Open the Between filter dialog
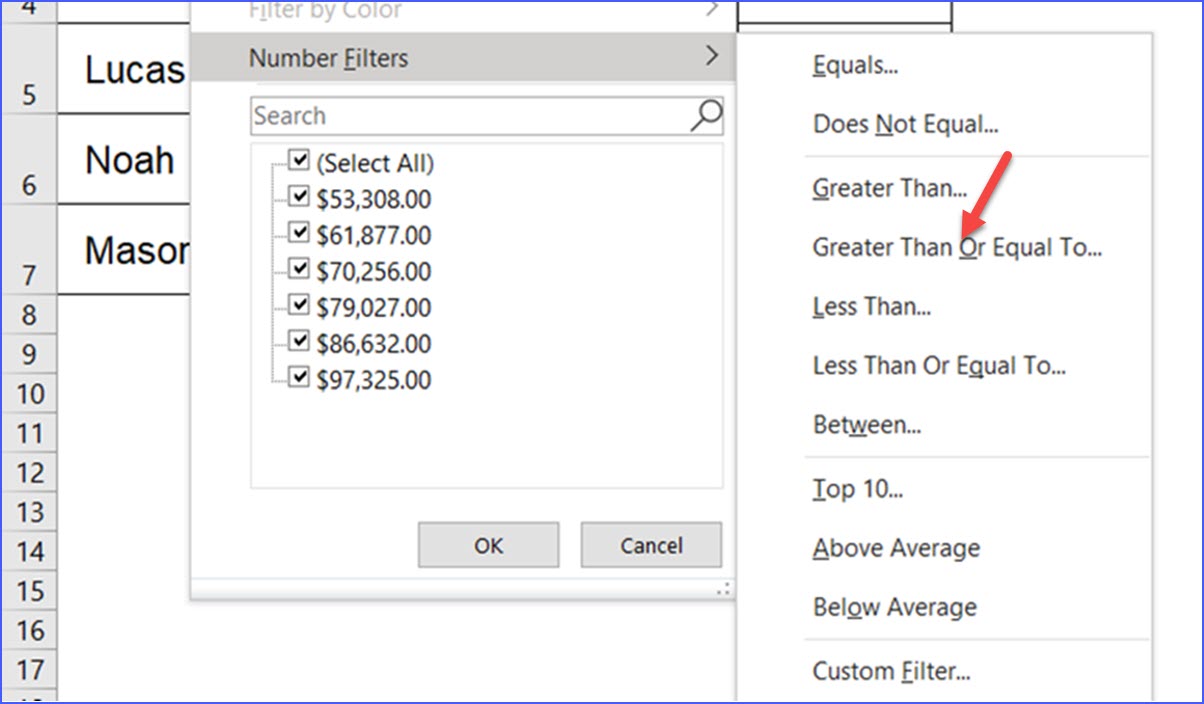 [x=865, y=424]
